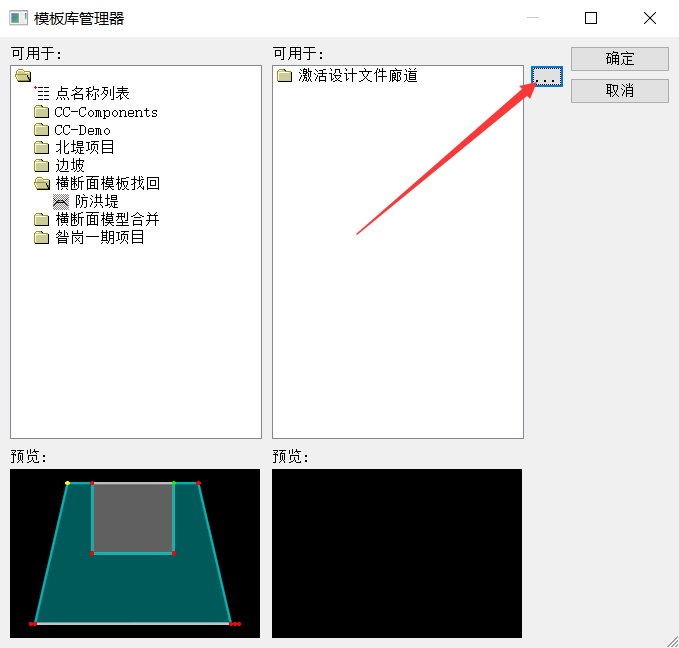The width and height of the screenshot is (679, 648).
Task: Open the browse "..." button
Action: [x=547, y=77]
